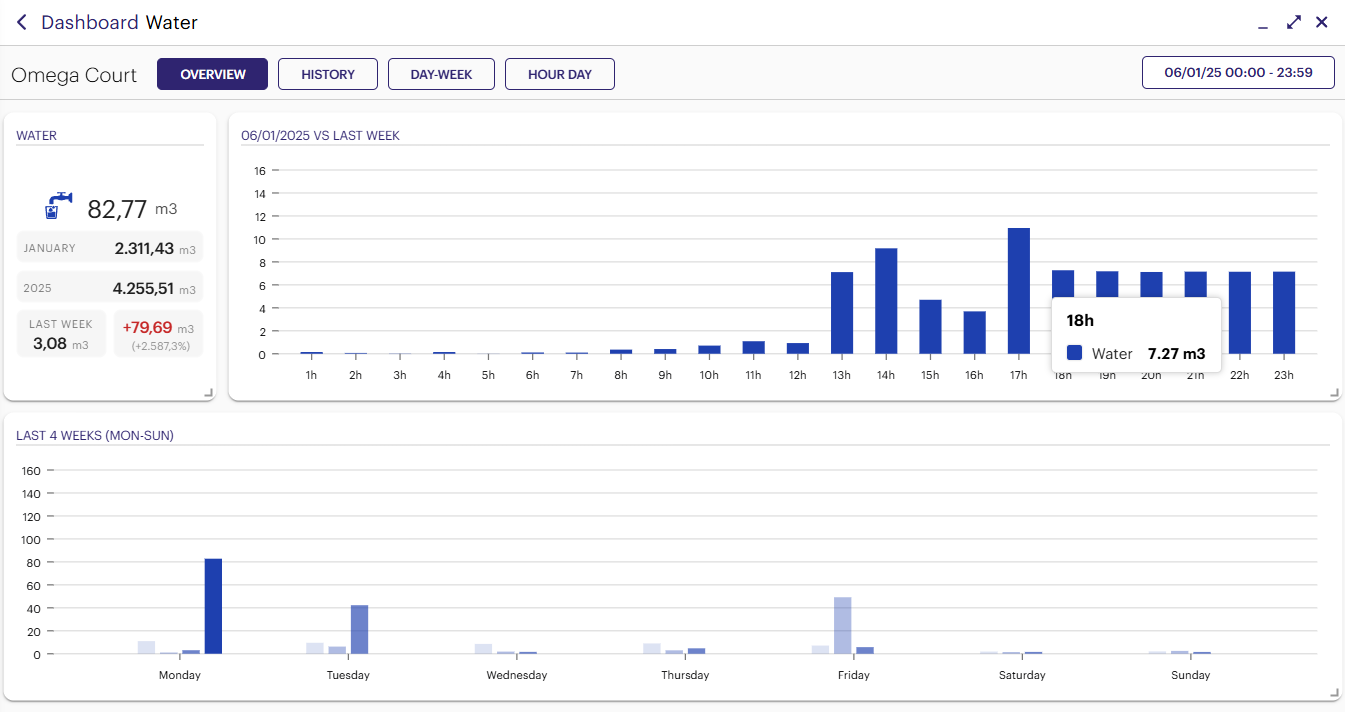This screenshot has height=712, width=1345.
Task: Click the blue Water legend swatch in tooltip
Action: coord(1075,353)
